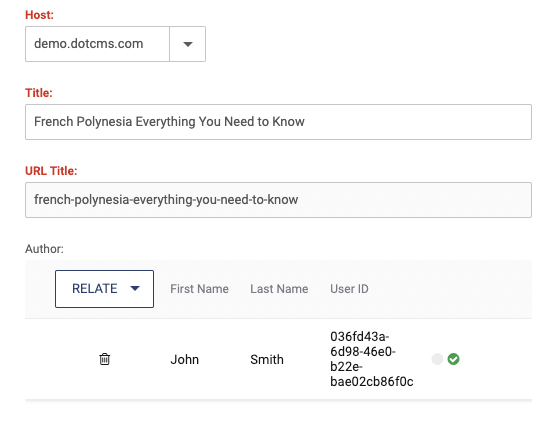Click the Title field label
The width and height of the screenshot is (548, 428).
pyautogui.click(x=39, y=93)
